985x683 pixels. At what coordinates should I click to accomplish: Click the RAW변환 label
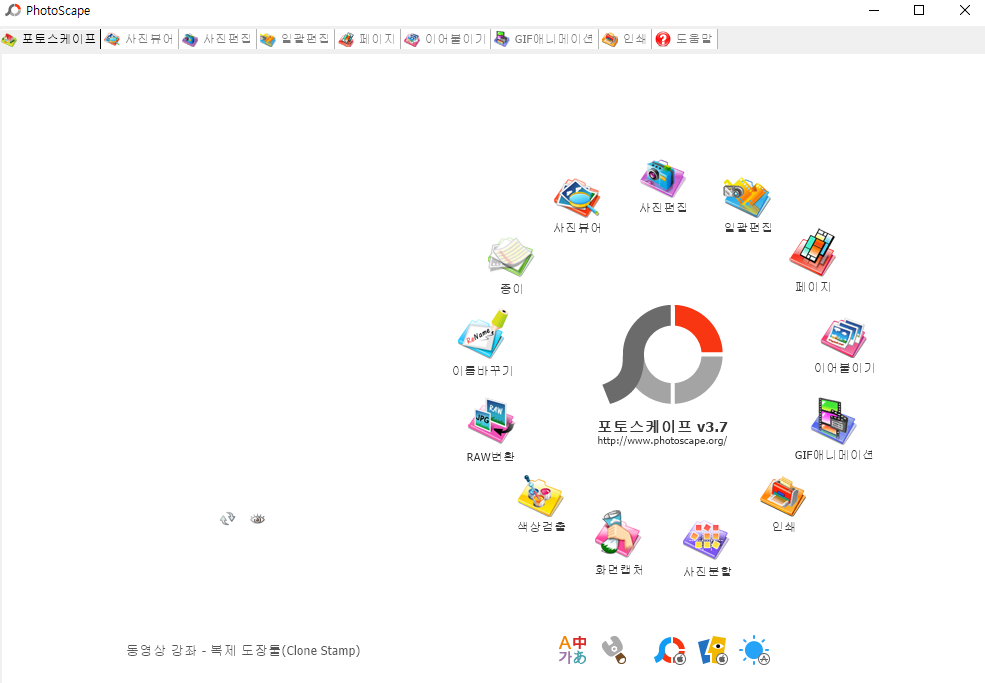click(490, 457)
